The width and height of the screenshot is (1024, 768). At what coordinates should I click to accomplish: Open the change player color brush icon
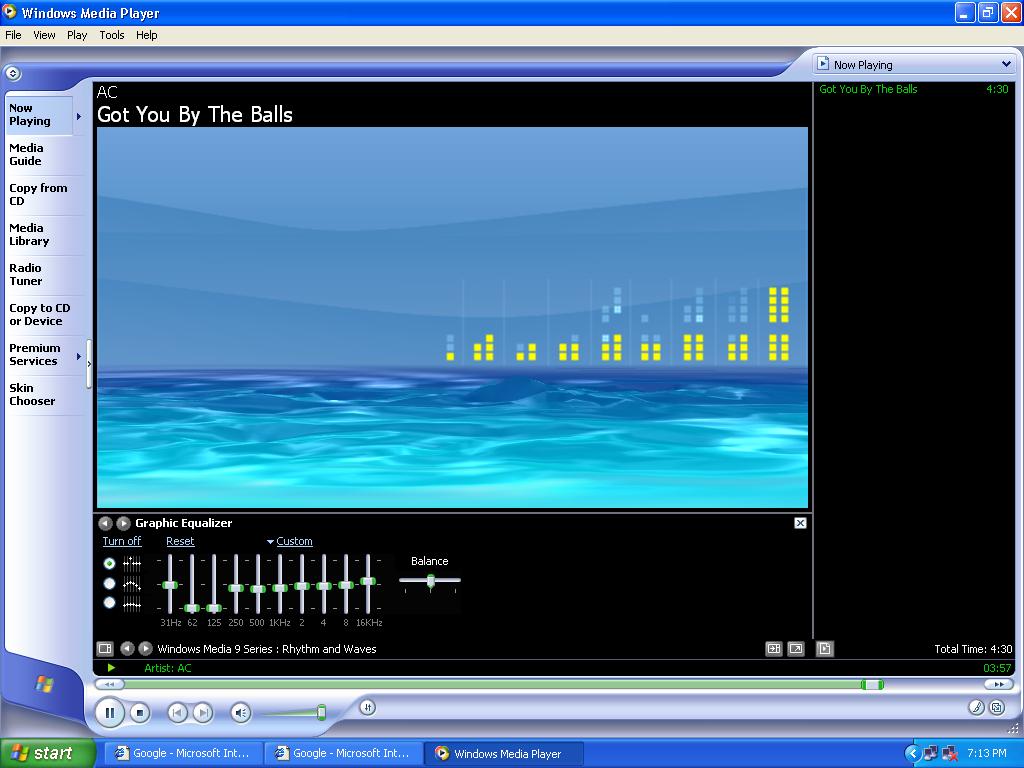pyautogui.click(x=976, y=707)
